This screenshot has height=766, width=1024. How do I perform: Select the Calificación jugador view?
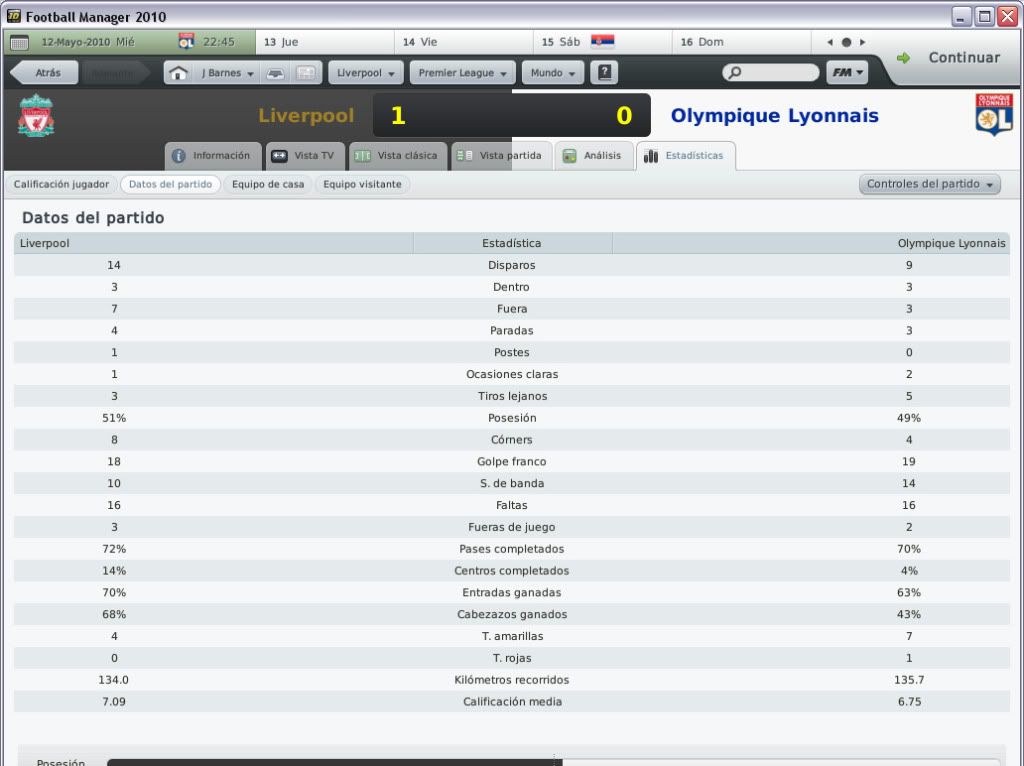pyautogui.click(x=61, y=184)
